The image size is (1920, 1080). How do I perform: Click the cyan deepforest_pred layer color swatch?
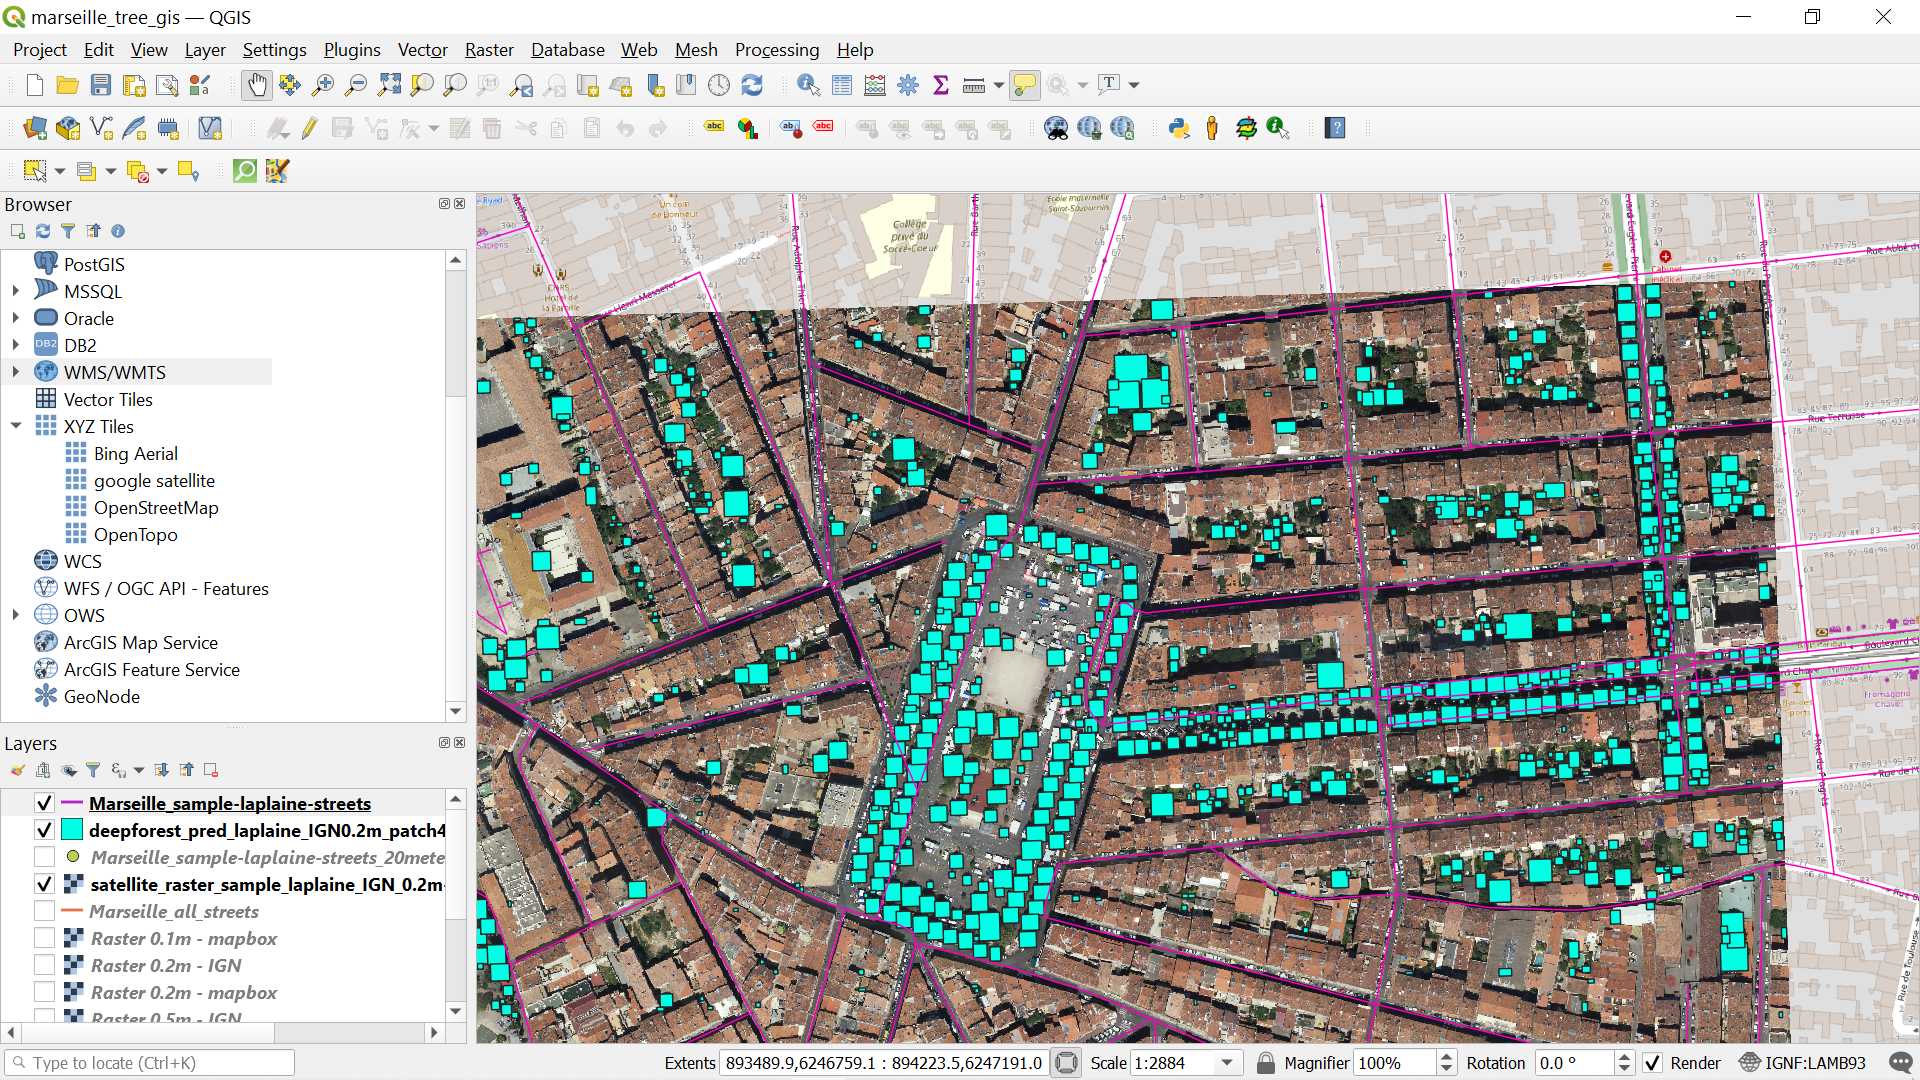tap(72, 830)
